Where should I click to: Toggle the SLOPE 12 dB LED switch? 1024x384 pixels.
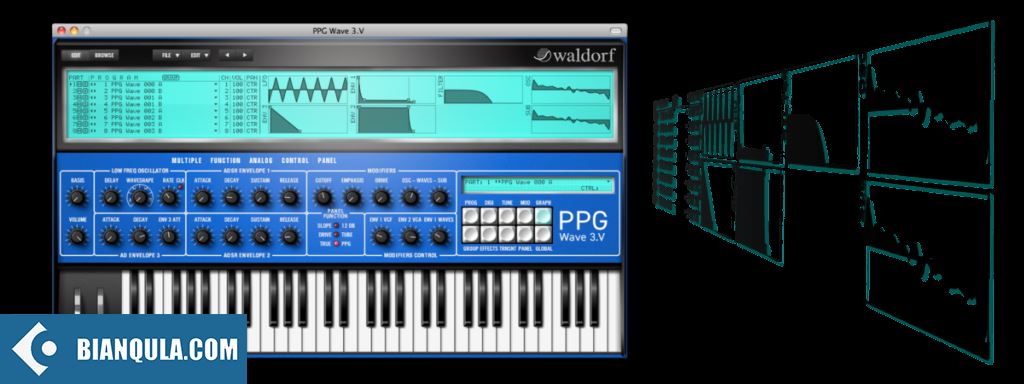point(336,225)
